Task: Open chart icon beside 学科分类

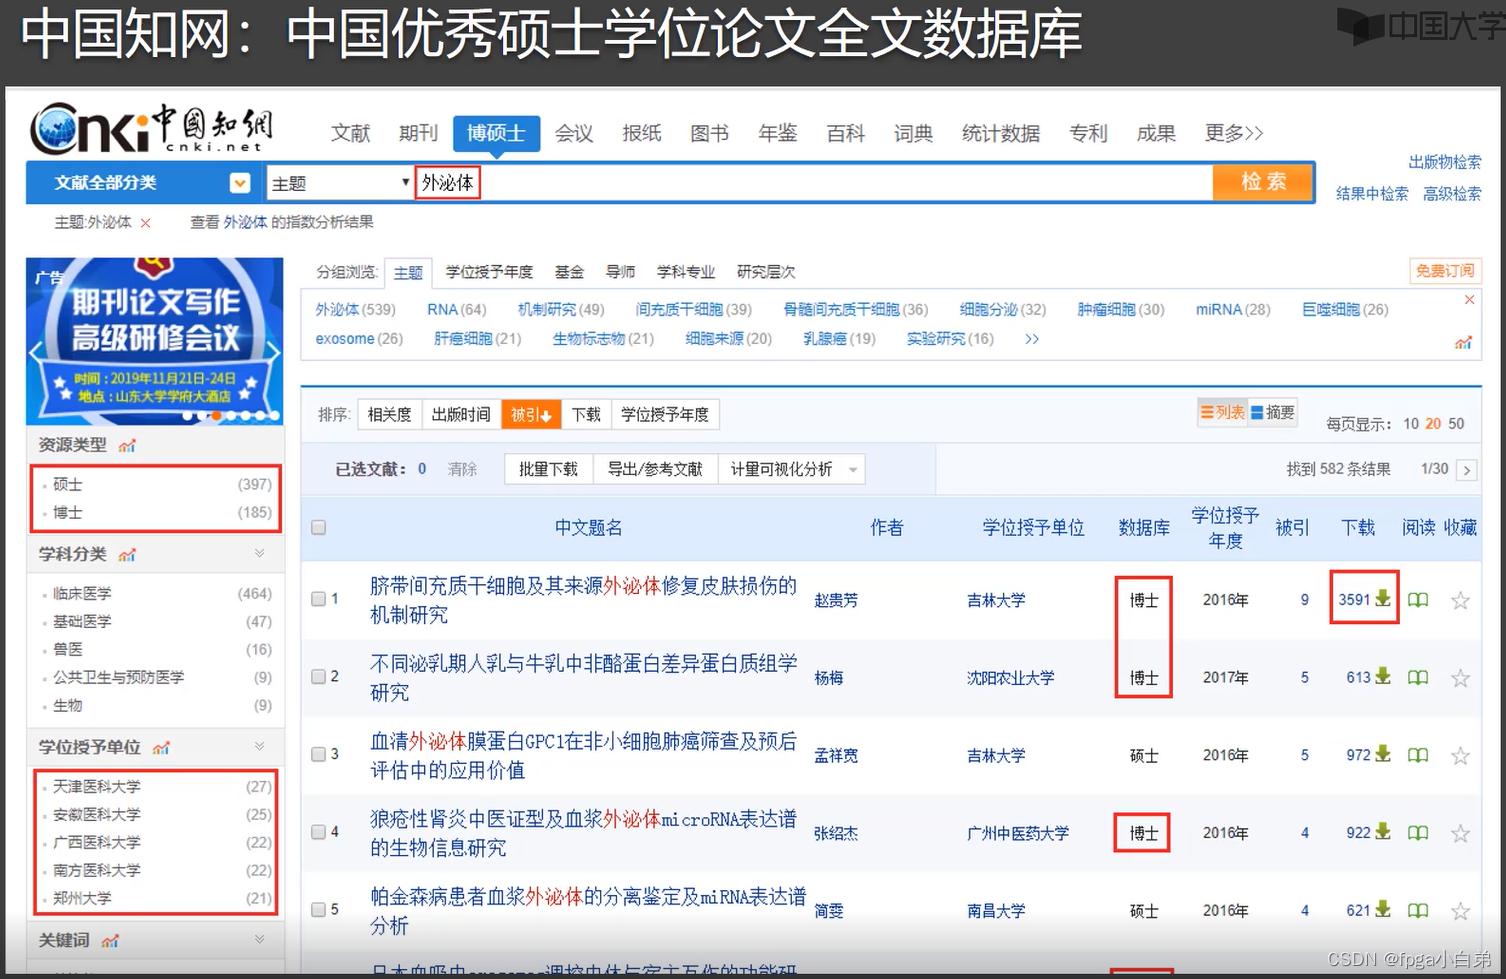Action: (127, 554)
